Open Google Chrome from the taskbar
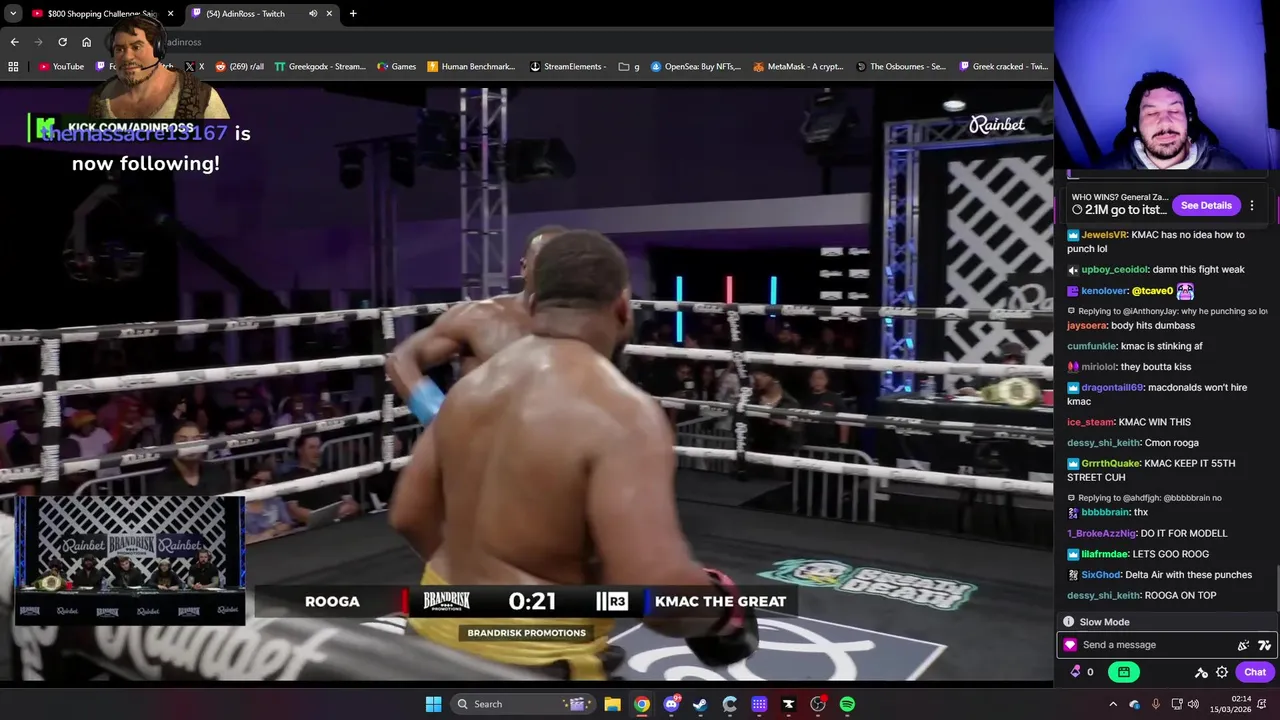This screenshot has height=720, width=1280. [x=642, y=704]
